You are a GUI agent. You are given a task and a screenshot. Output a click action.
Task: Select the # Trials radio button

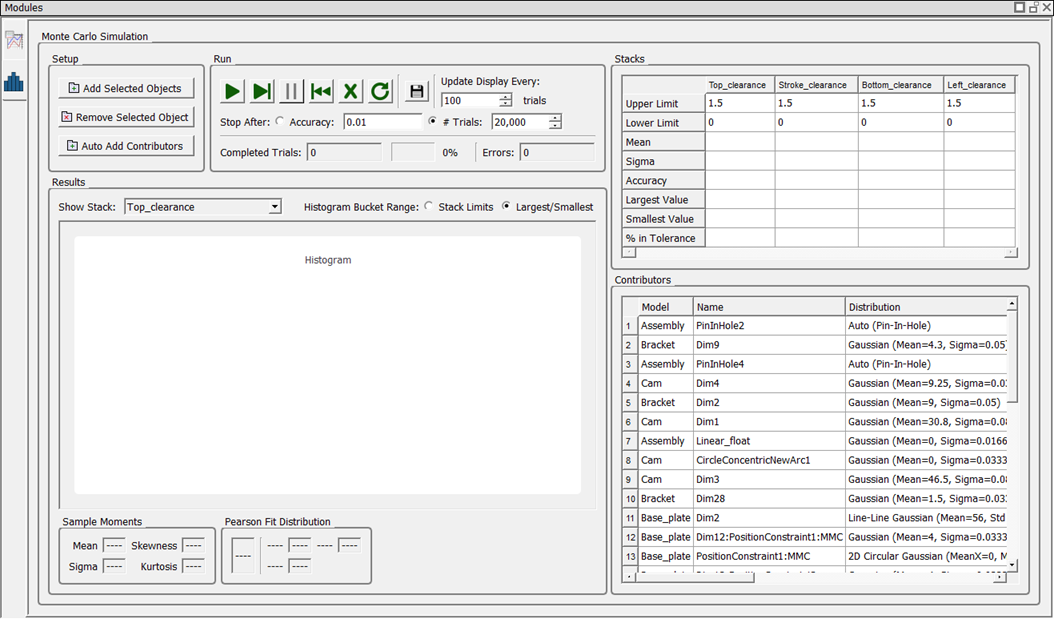coord(432,122)
